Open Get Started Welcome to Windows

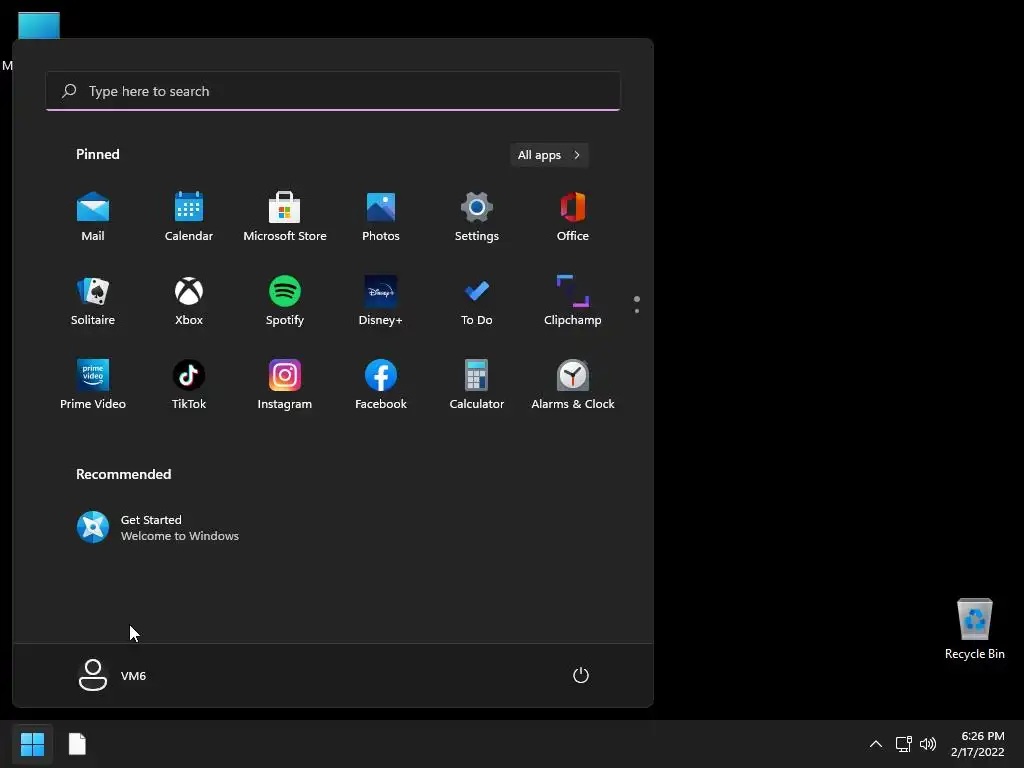(x=158, y=528)
